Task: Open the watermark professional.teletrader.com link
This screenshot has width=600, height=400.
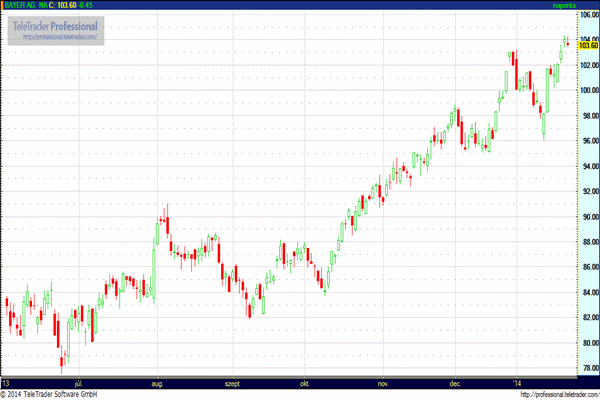Action: tap(60, 37)
